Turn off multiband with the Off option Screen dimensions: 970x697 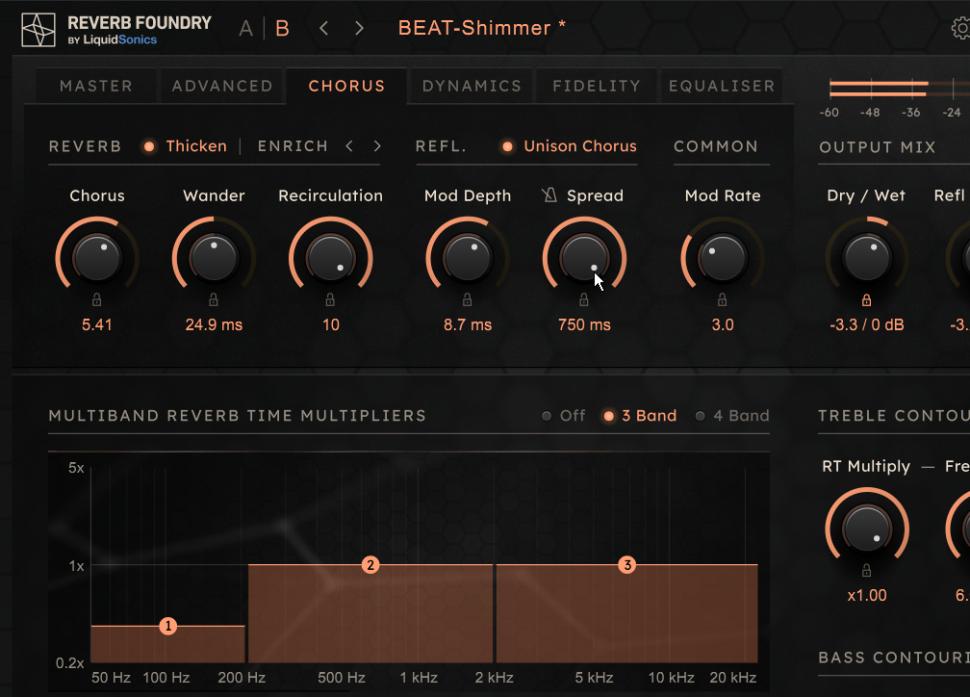pos(564,416)
